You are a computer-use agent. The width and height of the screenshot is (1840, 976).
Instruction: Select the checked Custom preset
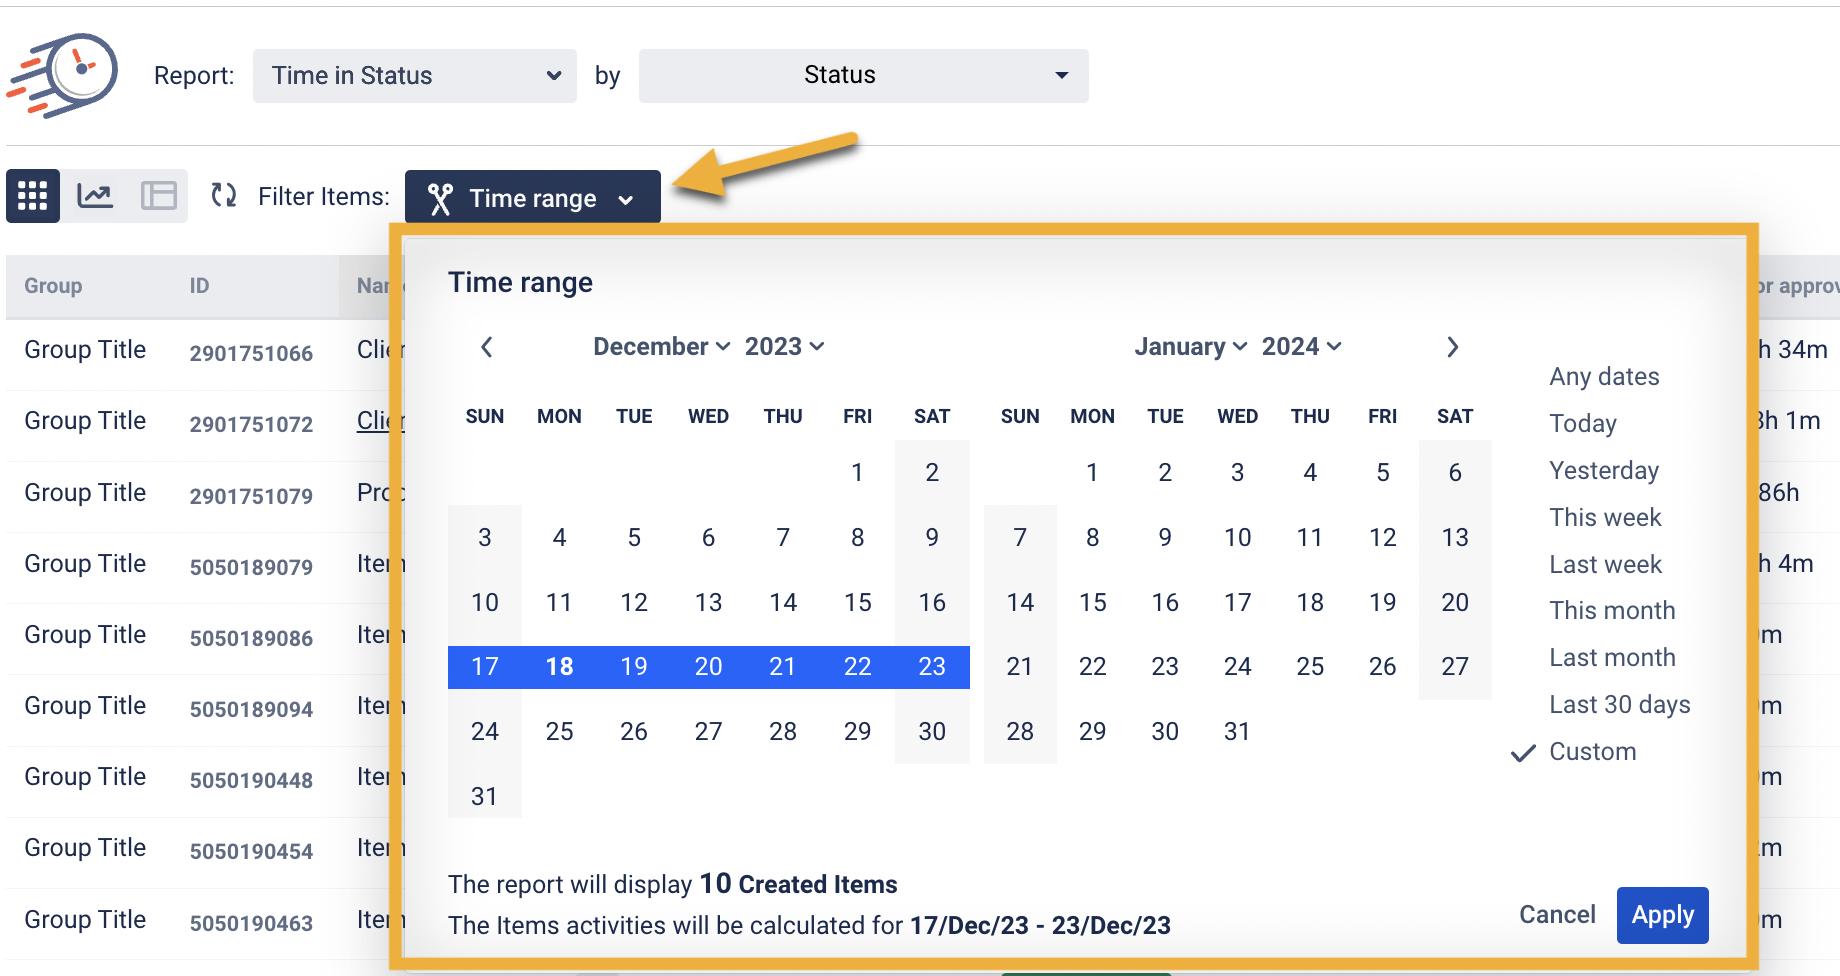point(1592,752)
